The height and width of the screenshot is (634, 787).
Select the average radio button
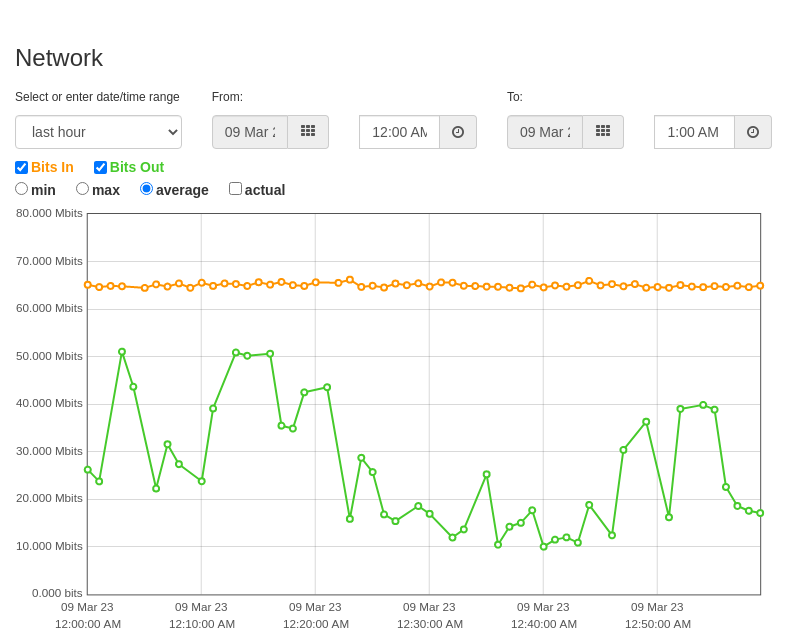click(147, 189)
